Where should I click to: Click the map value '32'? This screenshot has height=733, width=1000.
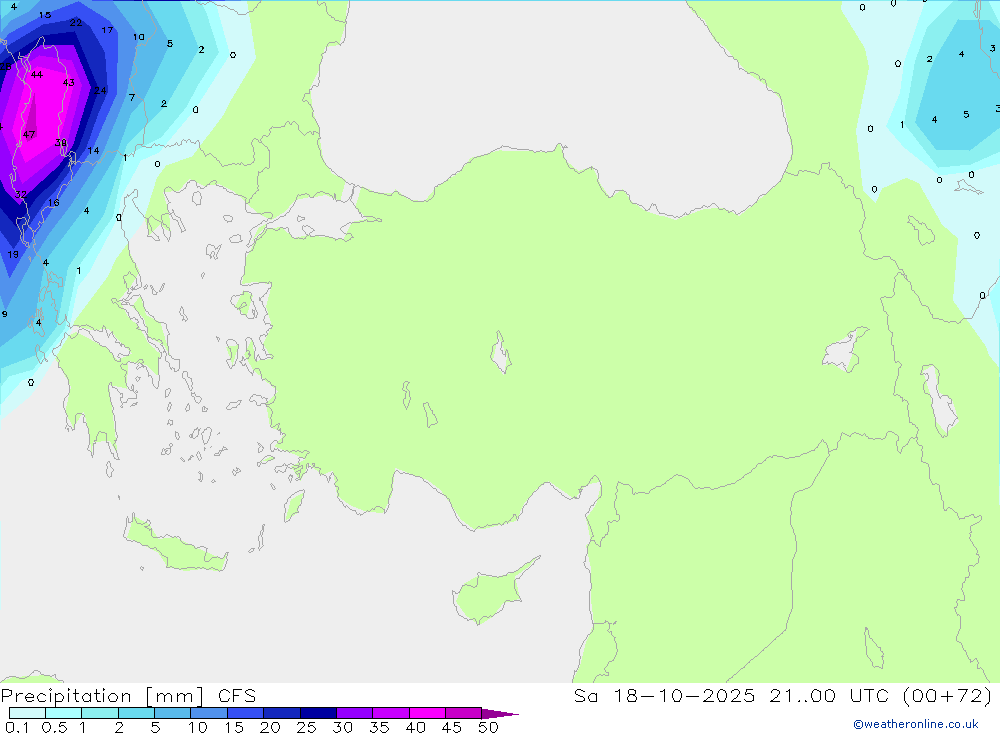click(x=21, y=195)
